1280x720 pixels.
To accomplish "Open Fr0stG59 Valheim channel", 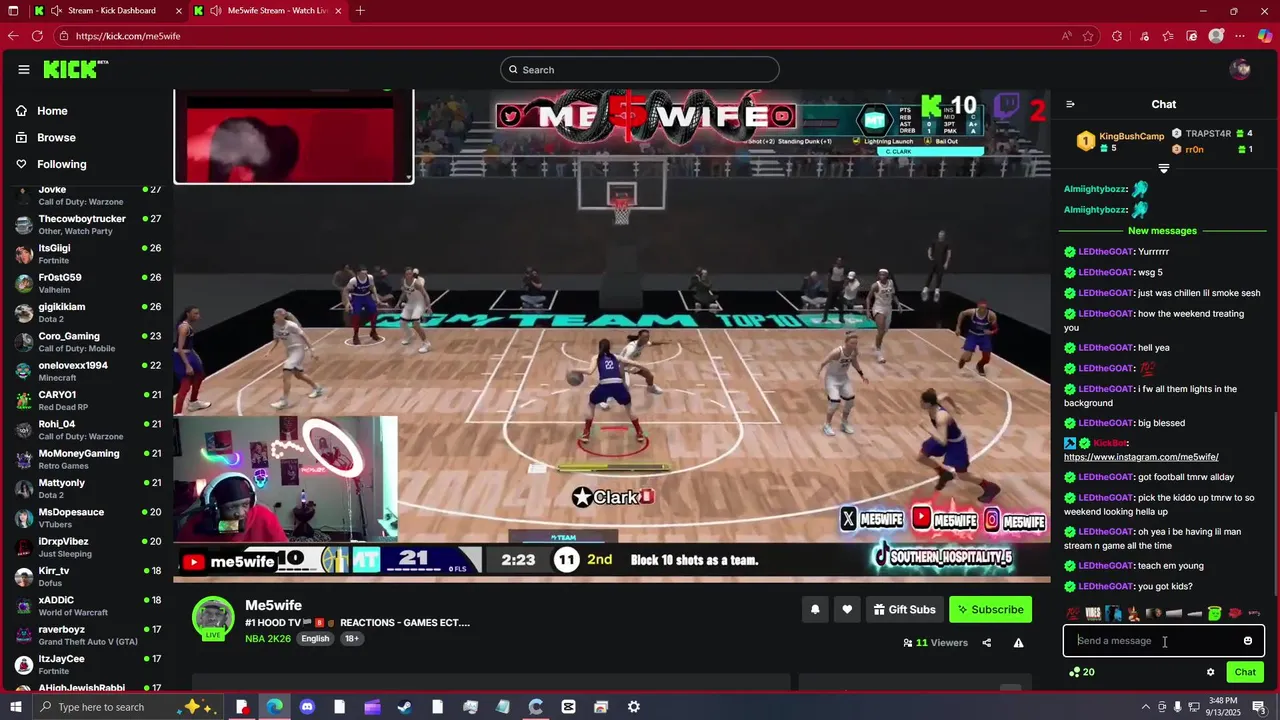I will pyautogui.click(x=88, y=283).
